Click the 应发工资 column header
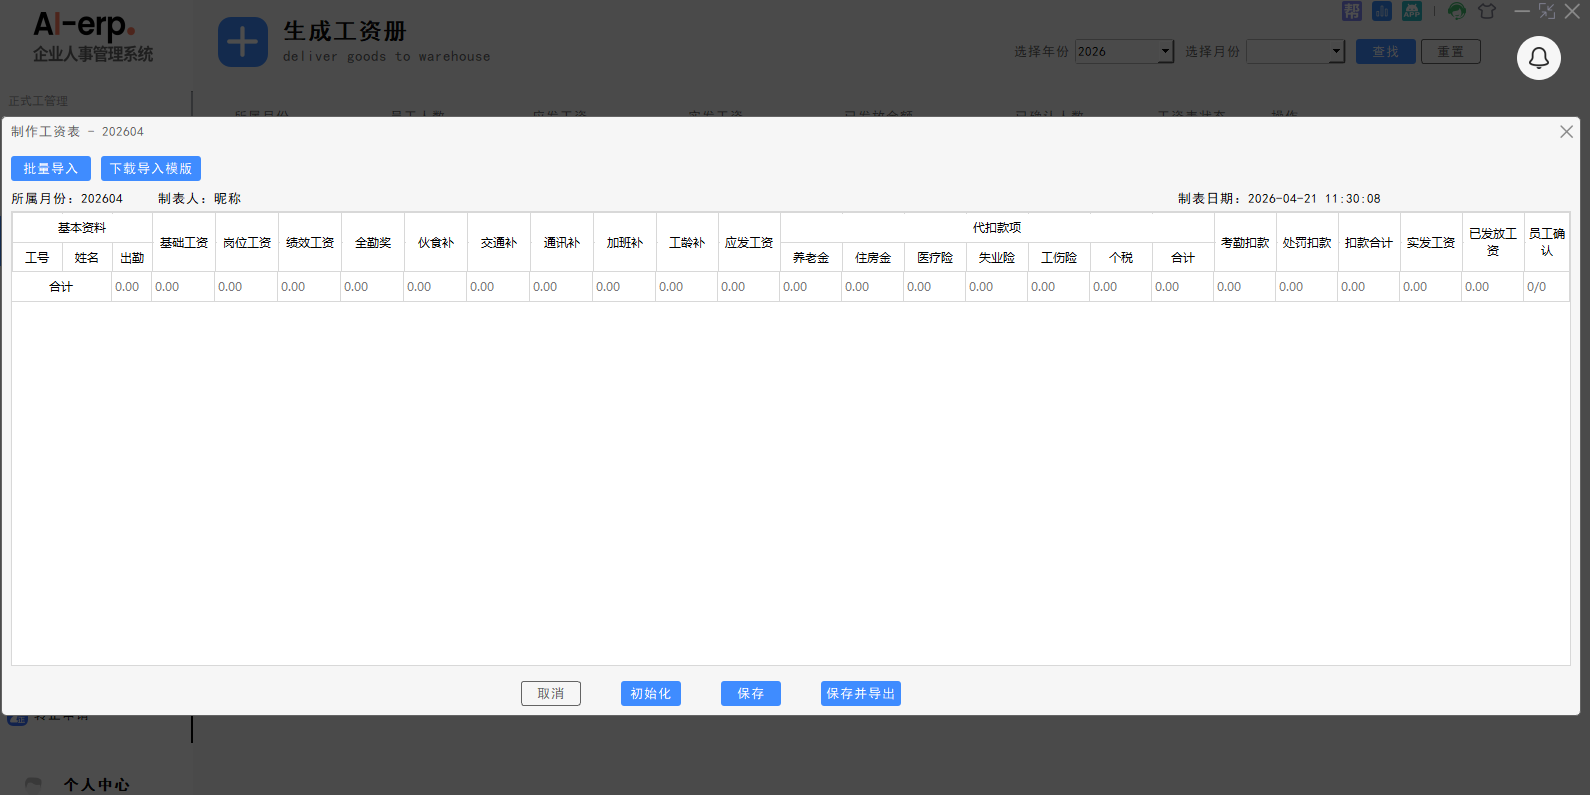The width and height of the screenshot is (1590, 795). coord(749,243)
